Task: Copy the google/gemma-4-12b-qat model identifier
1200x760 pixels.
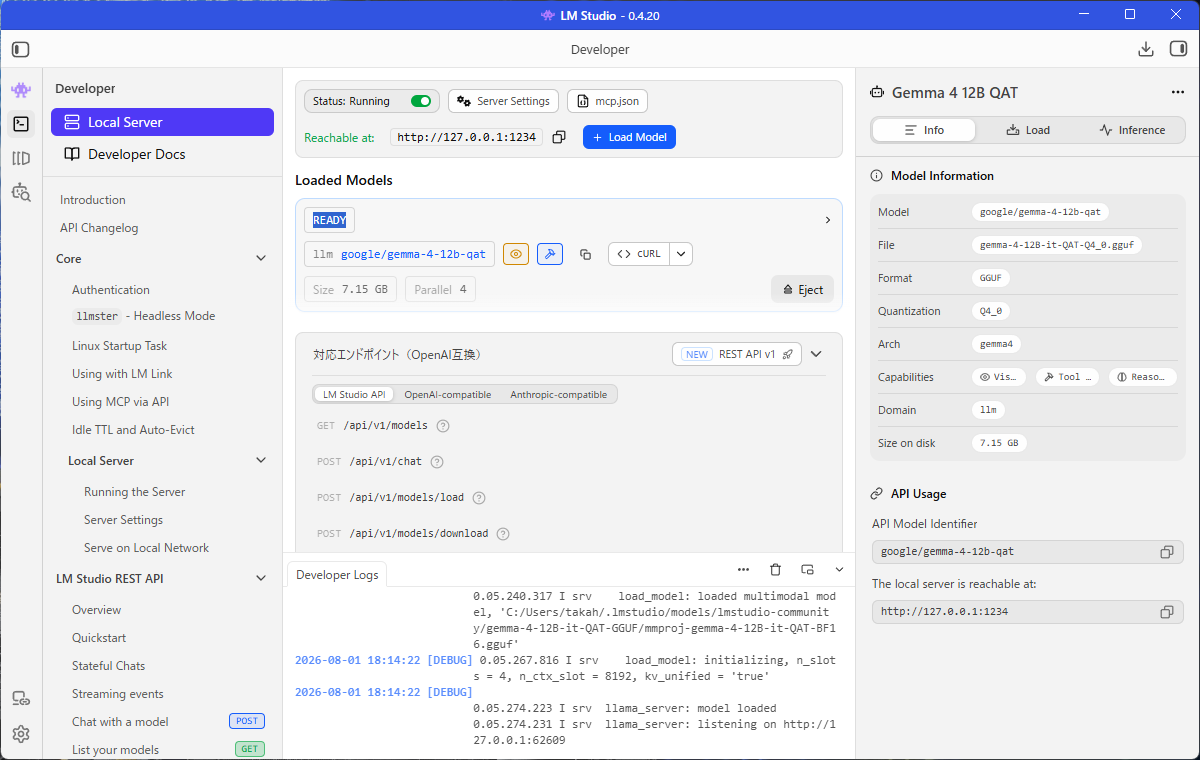Action: pos(586,254)
